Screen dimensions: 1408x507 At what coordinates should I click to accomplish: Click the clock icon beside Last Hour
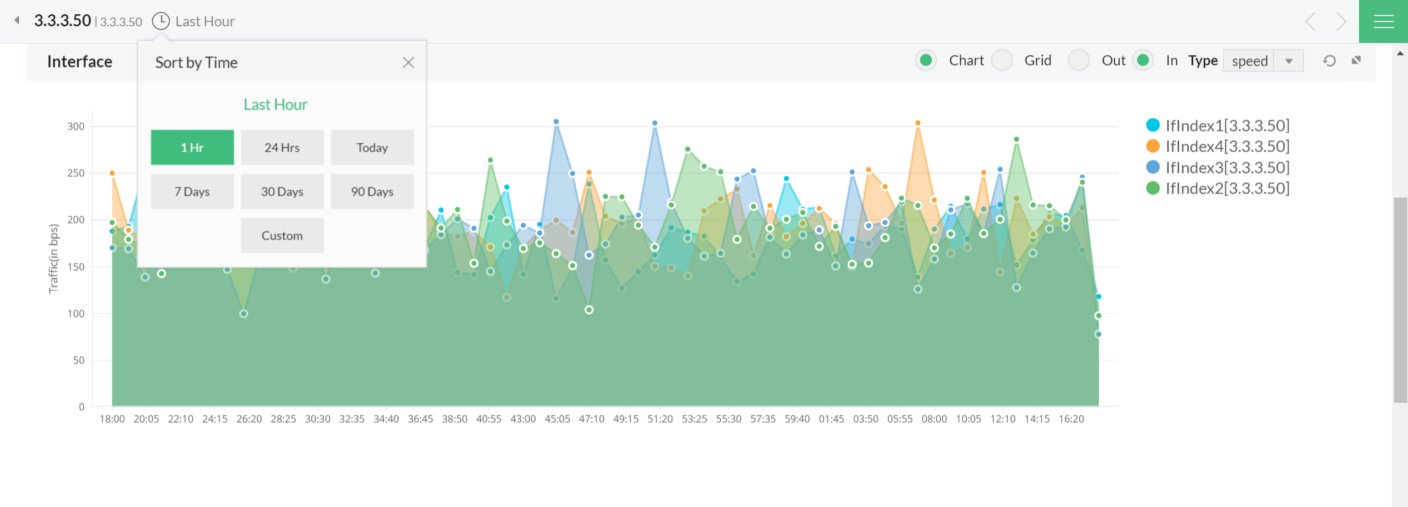pyautogui.click(x=161, y=21)
